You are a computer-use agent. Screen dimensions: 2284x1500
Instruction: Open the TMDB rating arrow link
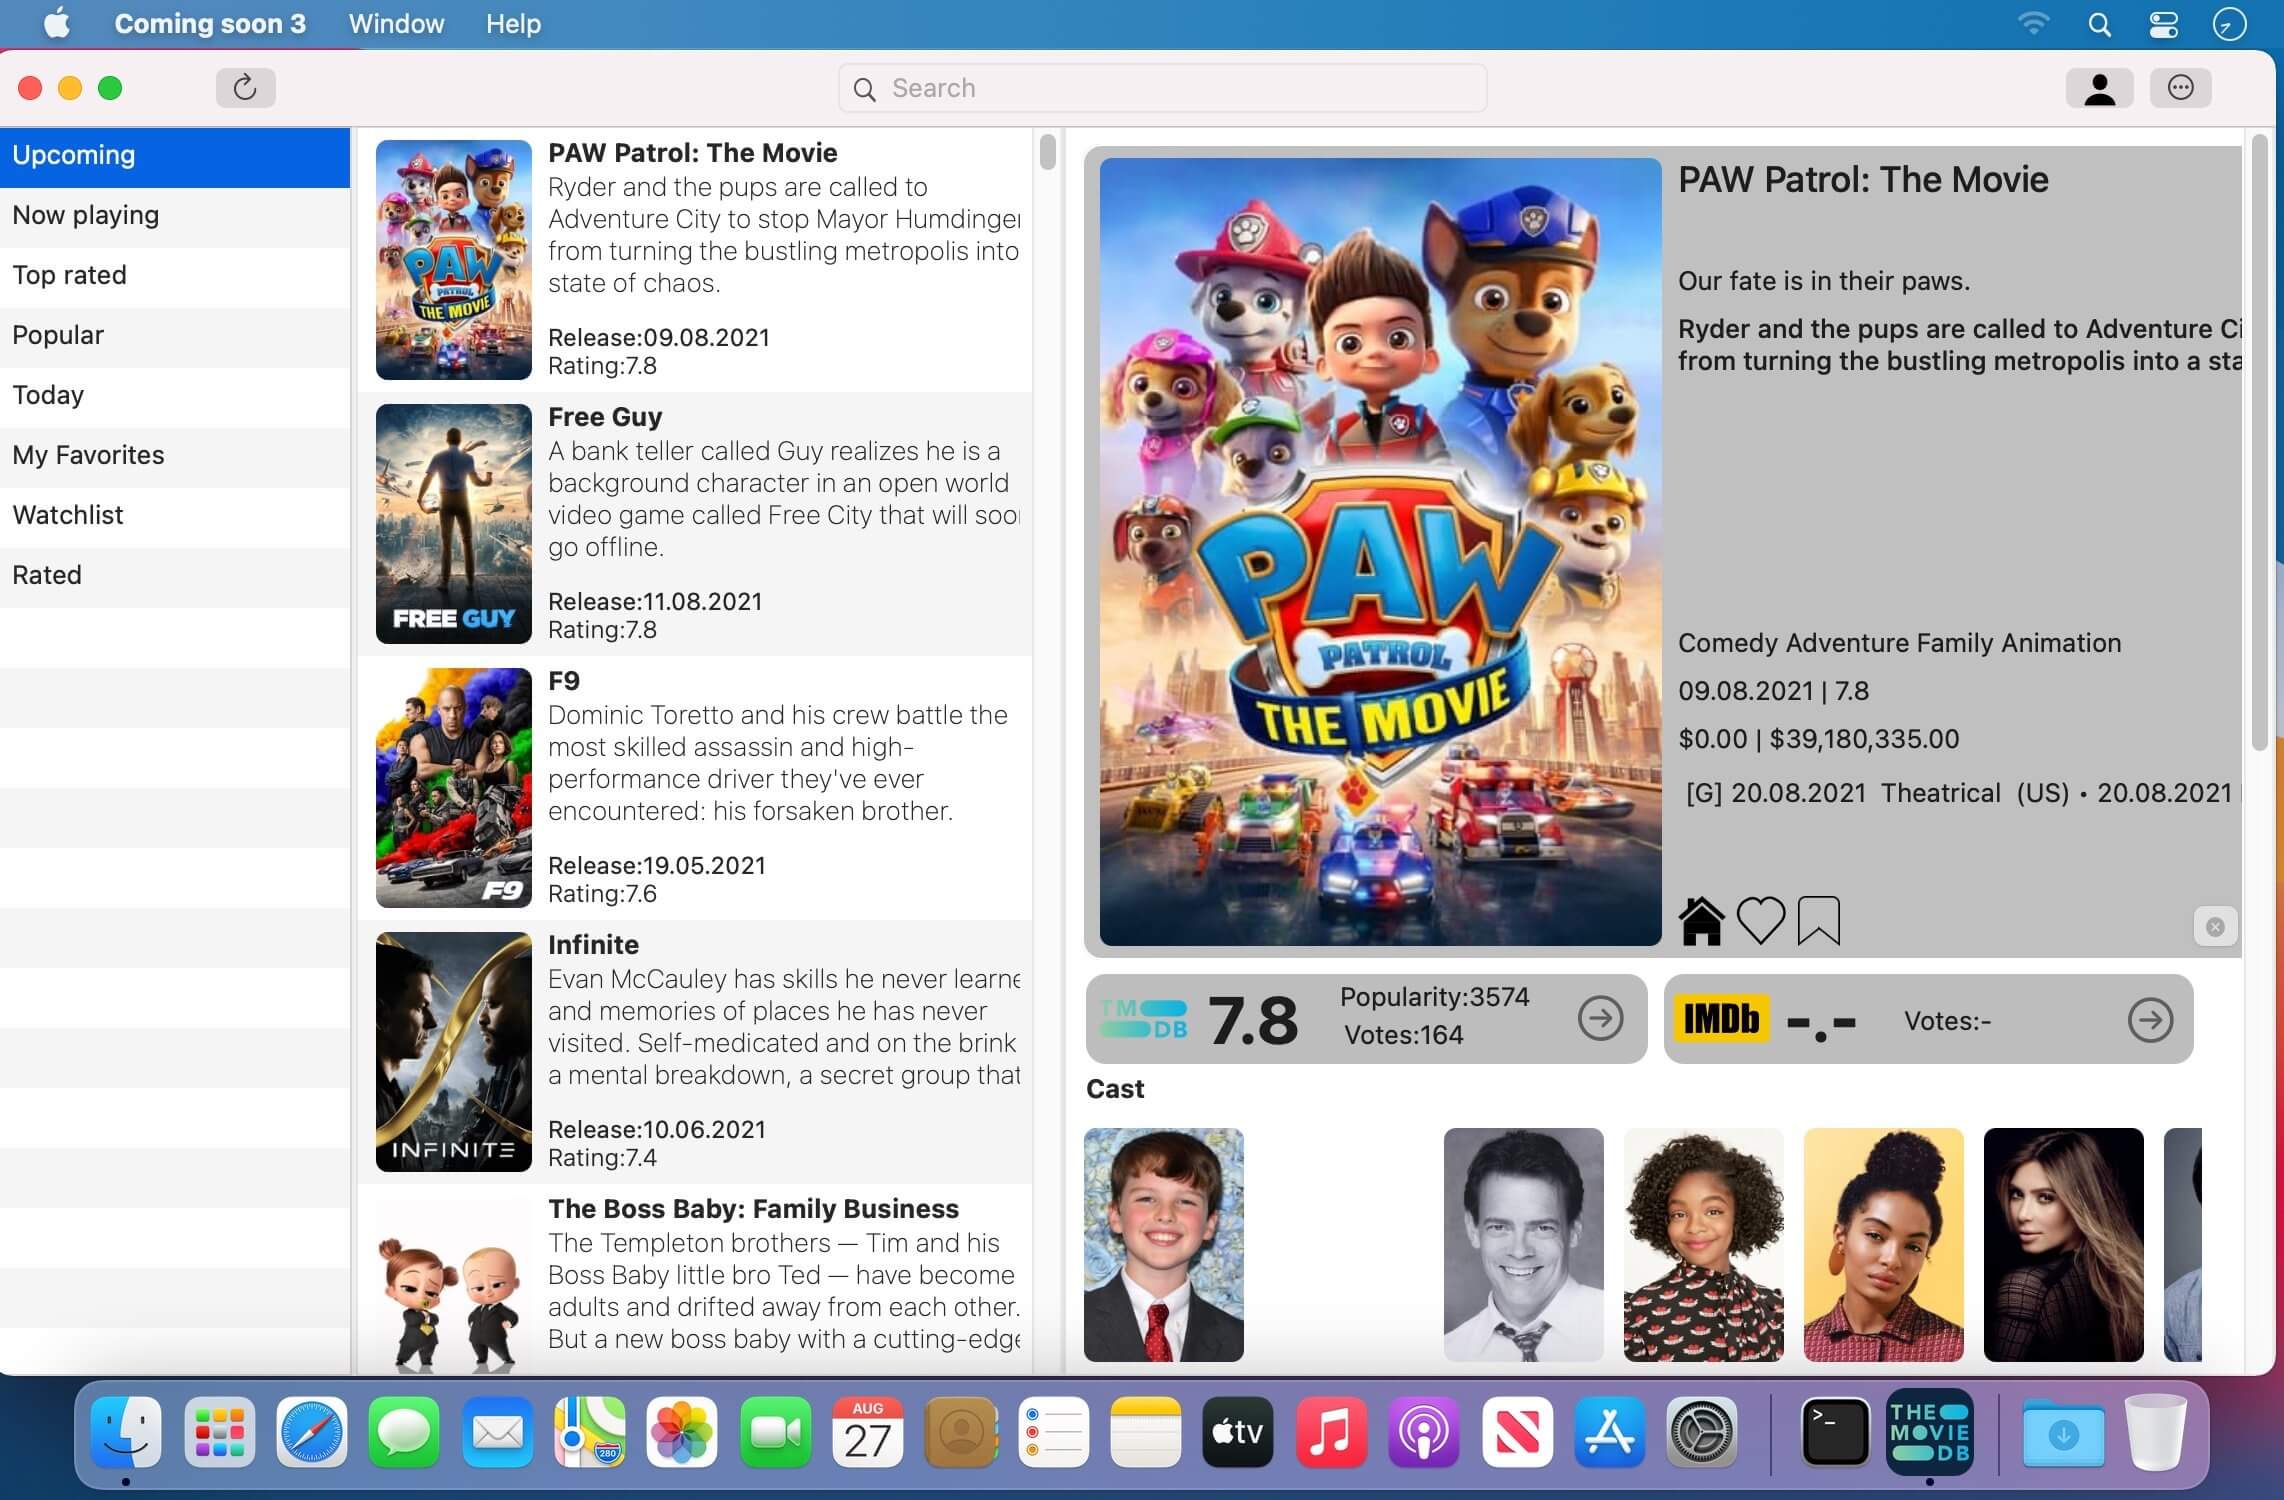(x=1600, y=1019)
